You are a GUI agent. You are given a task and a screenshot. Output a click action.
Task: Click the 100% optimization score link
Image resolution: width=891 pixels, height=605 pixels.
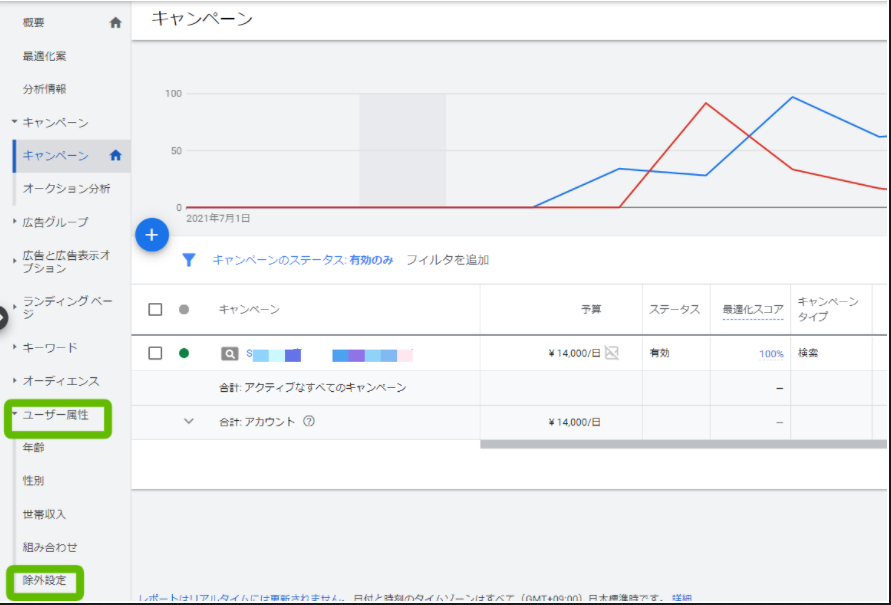click(771, 354)
